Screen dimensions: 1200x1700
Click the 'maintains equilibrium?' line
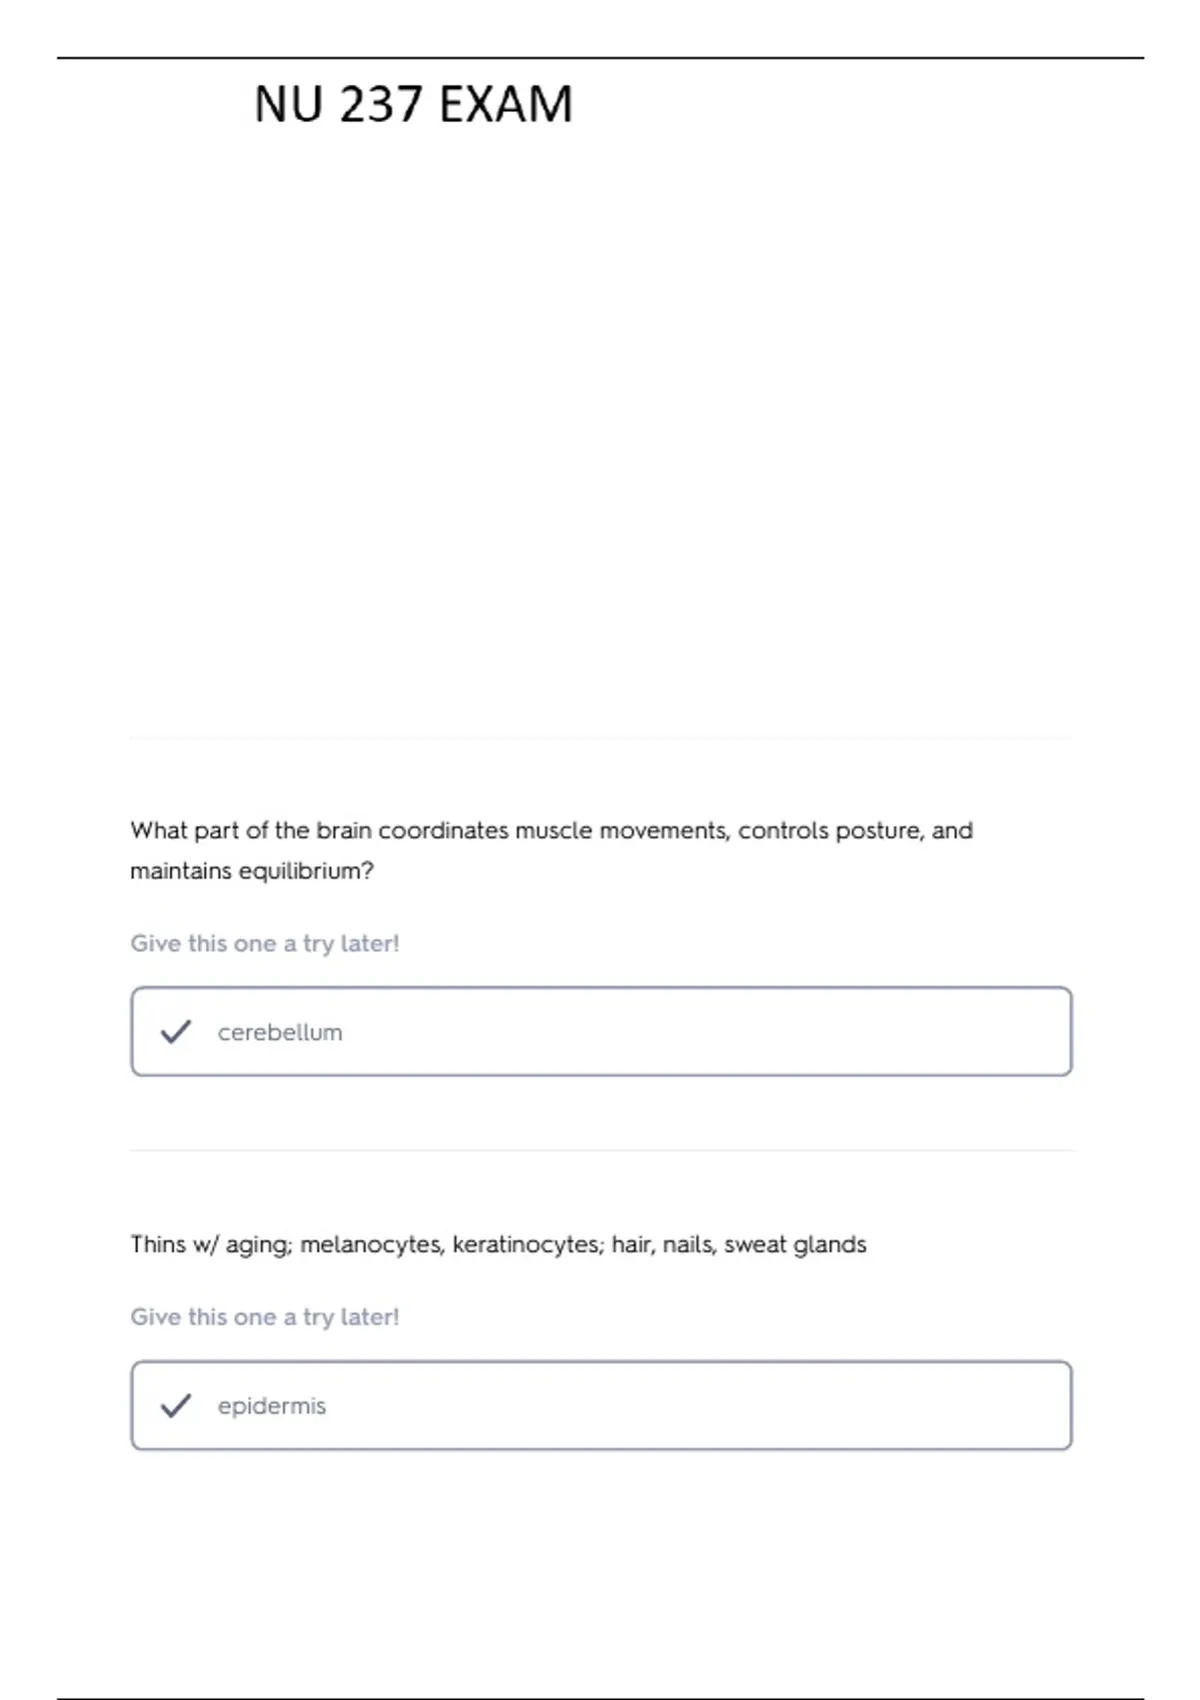pos(252,871)
